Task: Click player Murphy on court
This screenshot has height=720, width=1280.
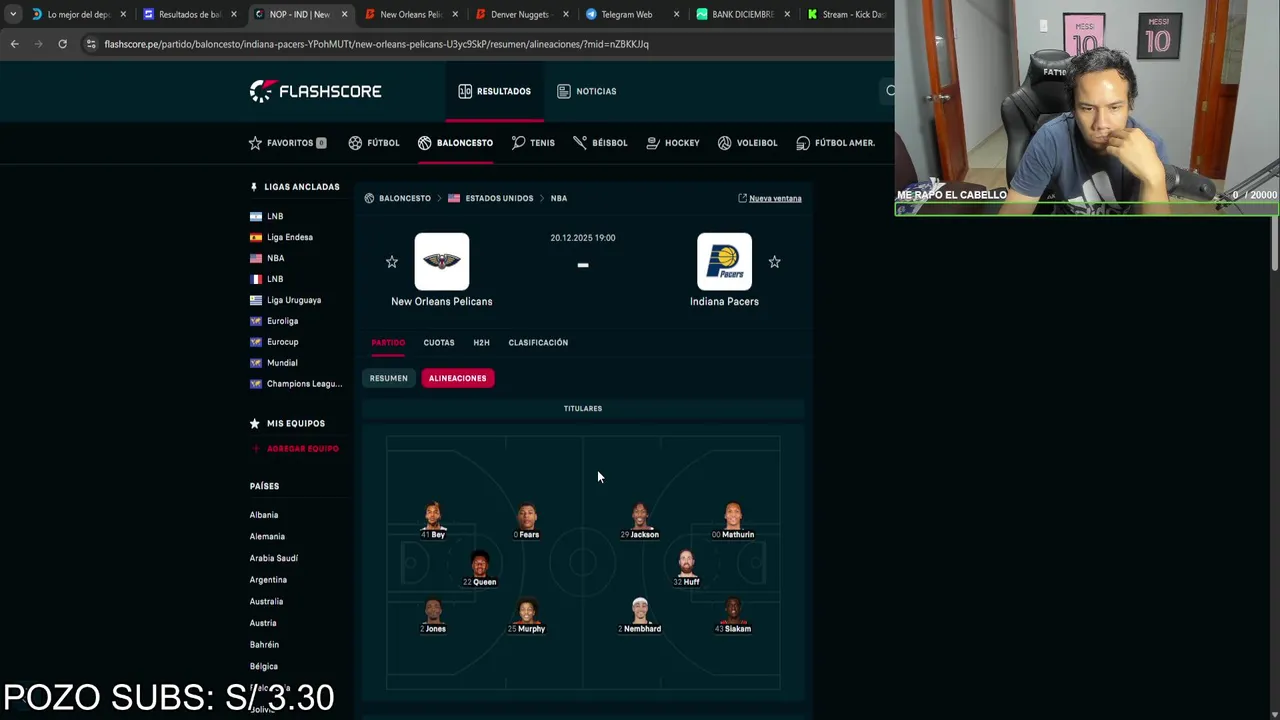Action: click(x=527, y=615)
